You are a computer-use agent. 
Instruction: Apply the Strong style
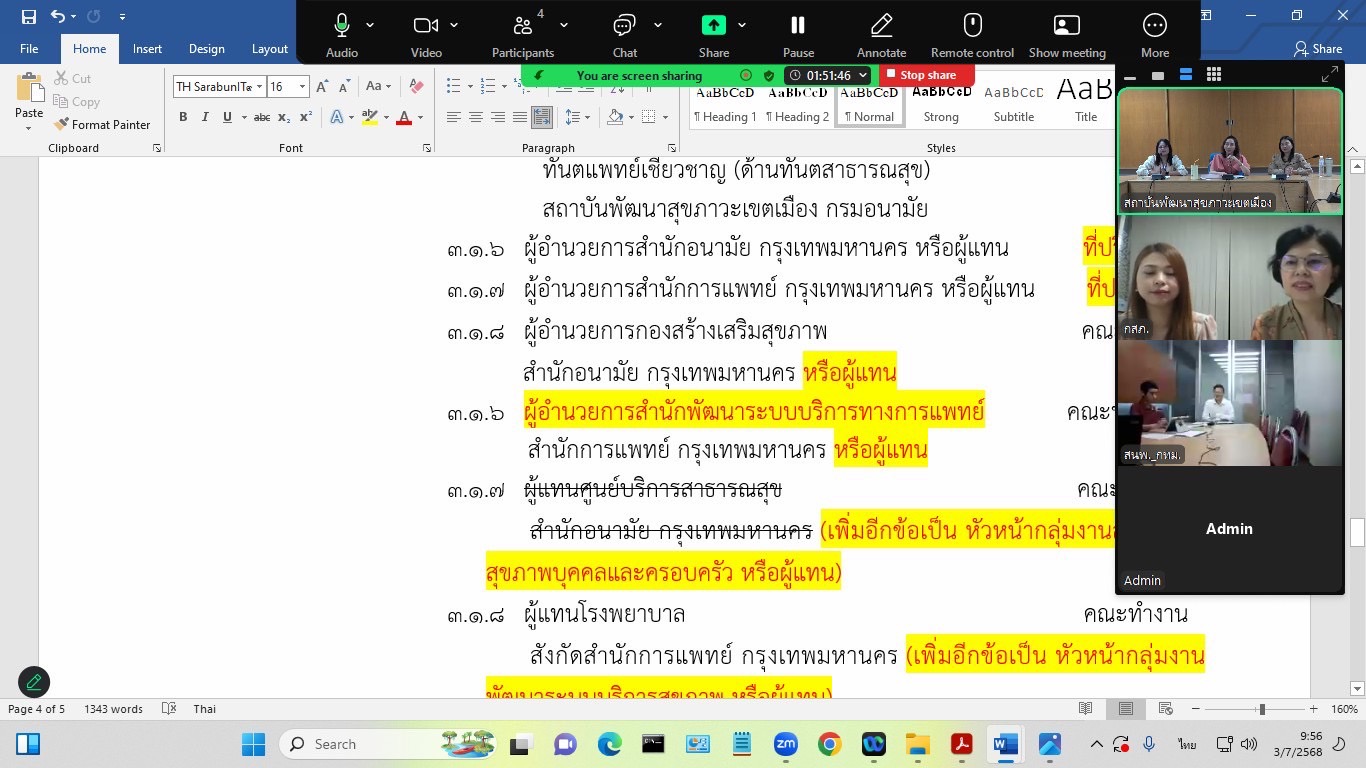[941, 104]
